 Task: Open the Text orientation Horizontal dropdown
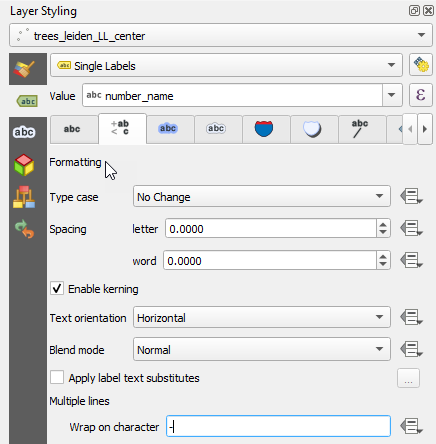click(262, 317)
